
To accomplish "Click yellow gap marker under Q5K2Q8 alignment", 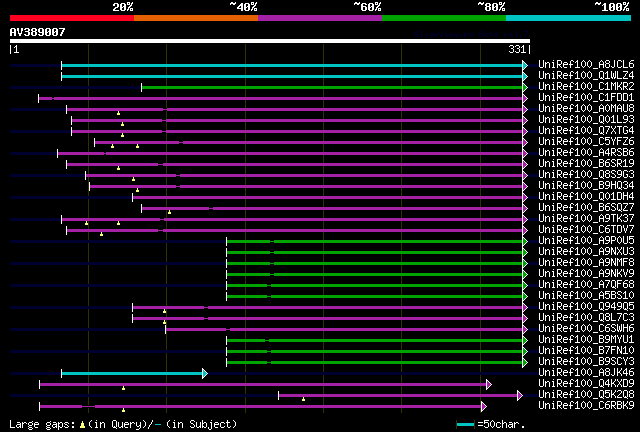I will [303, 399].
